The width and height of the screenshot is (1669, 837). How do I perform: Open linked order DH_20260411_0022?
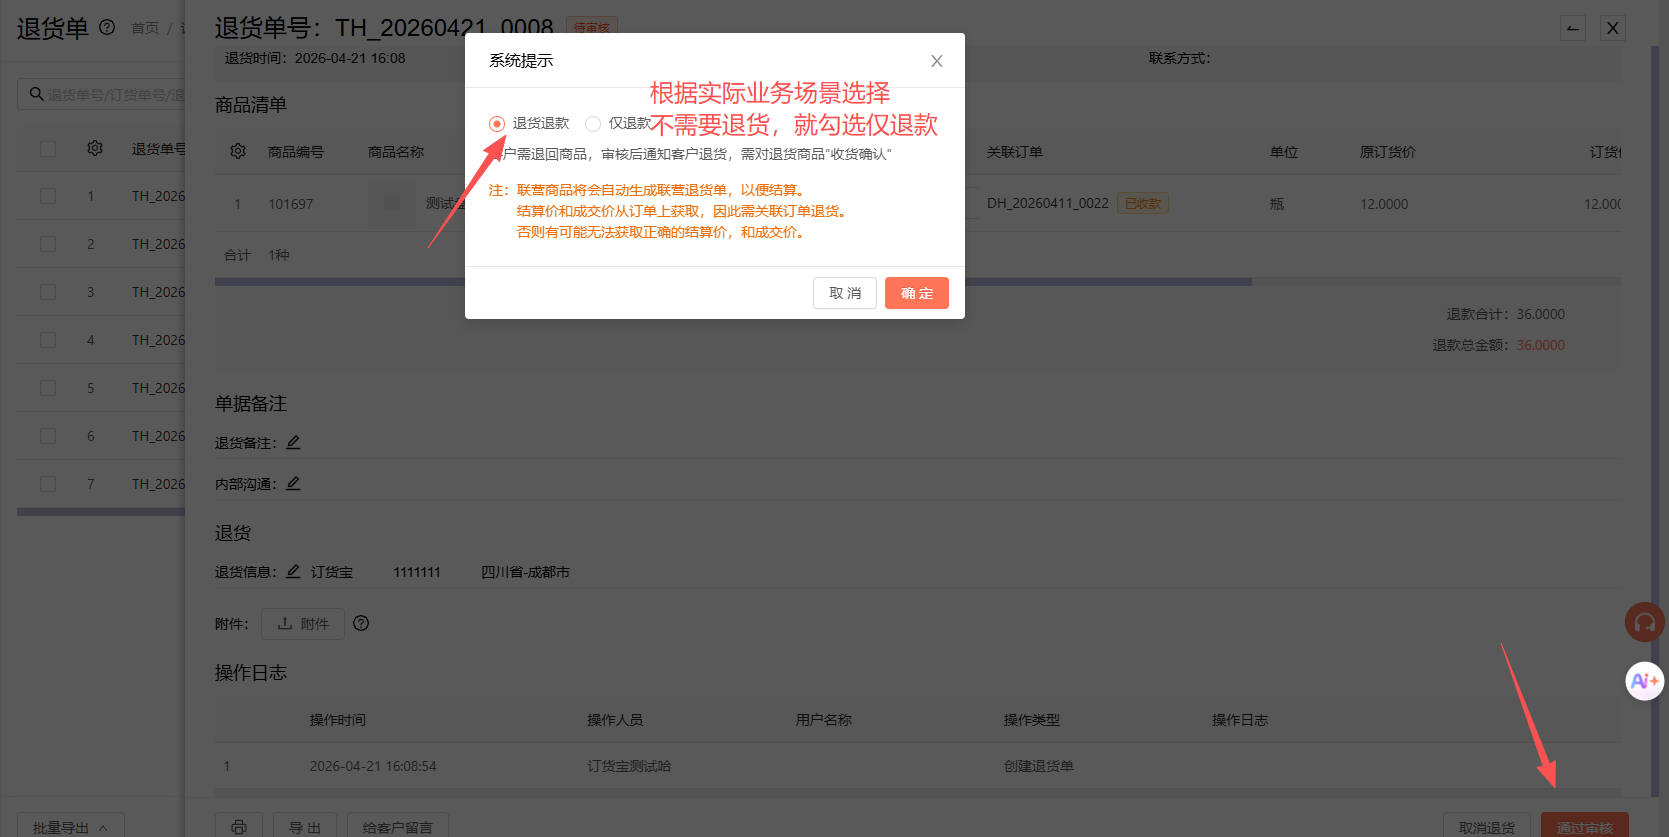pos(1048,203)
